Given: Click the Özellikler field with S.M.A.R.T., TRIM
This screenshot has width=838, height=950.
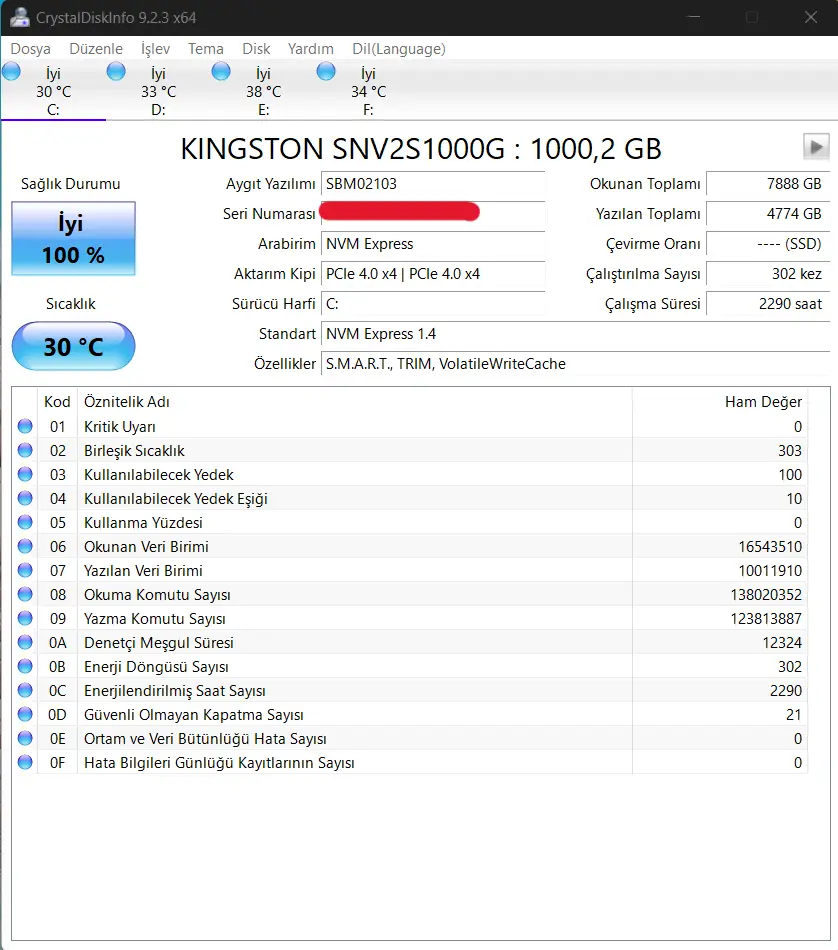Looking at the screenshot, I should (x=575, y=364).
